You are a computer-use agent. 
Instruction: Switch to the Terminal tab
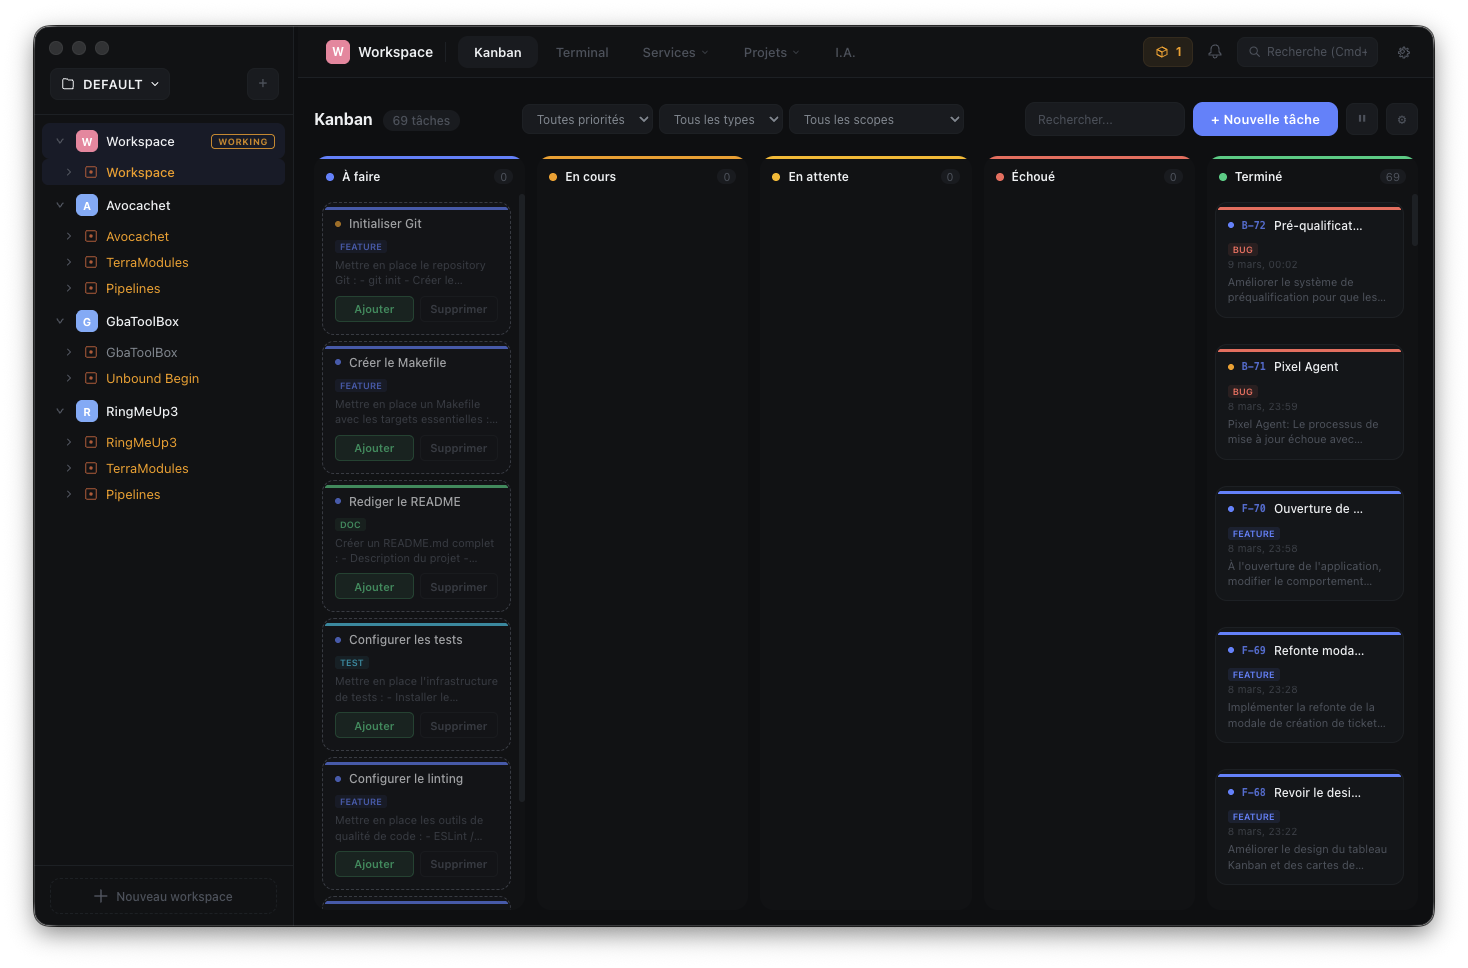coord(582,52)
